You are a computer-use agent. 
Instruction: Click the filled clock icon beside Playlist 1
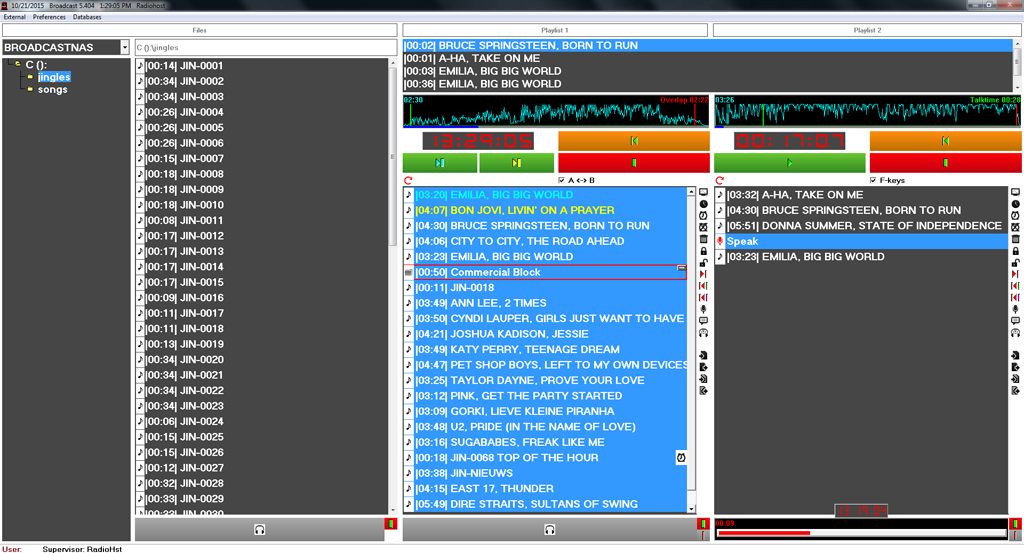click(703, 204)
